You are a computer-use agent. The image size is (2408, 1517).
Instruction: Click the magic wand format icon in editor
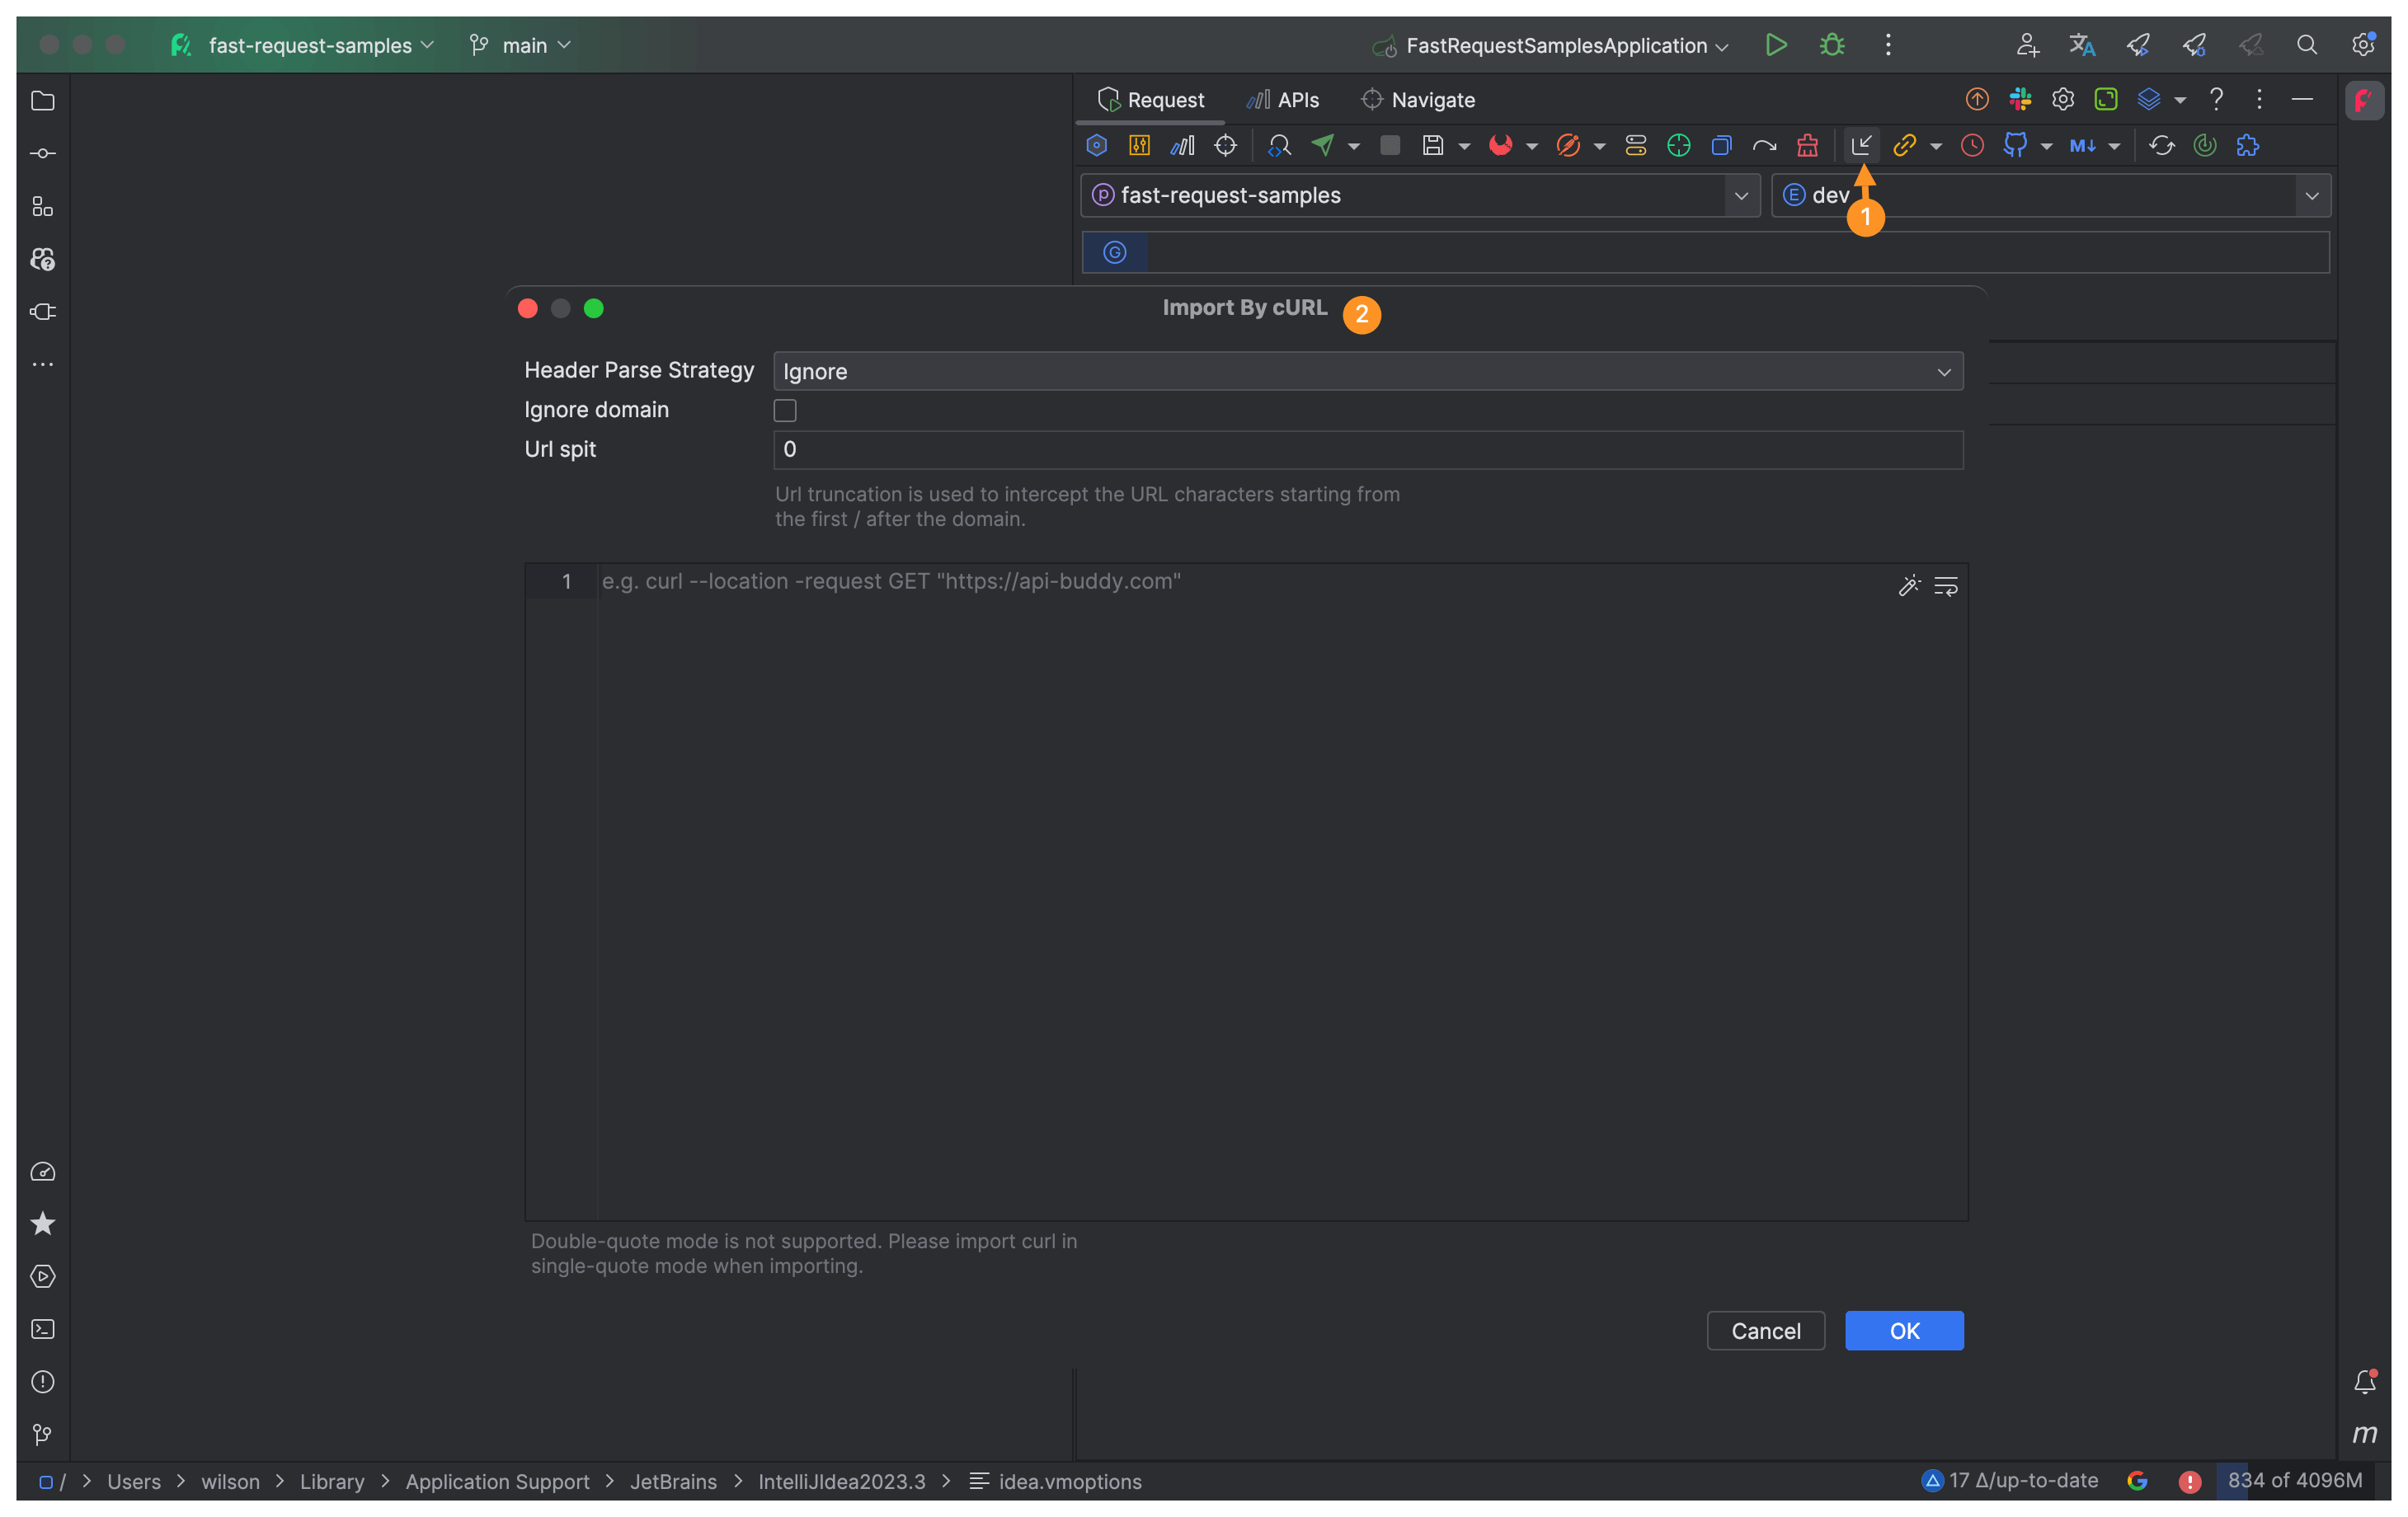[1909, 586]
